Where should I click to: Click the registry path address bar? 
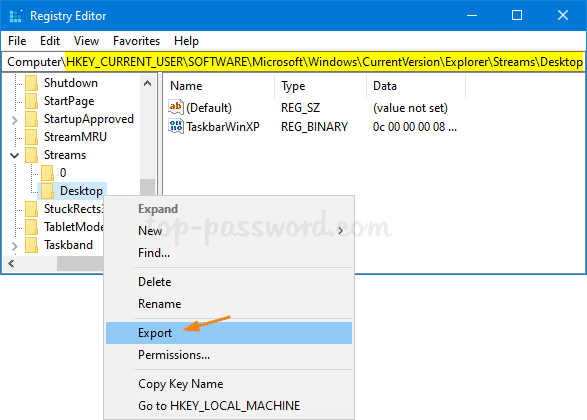(294, 62)
